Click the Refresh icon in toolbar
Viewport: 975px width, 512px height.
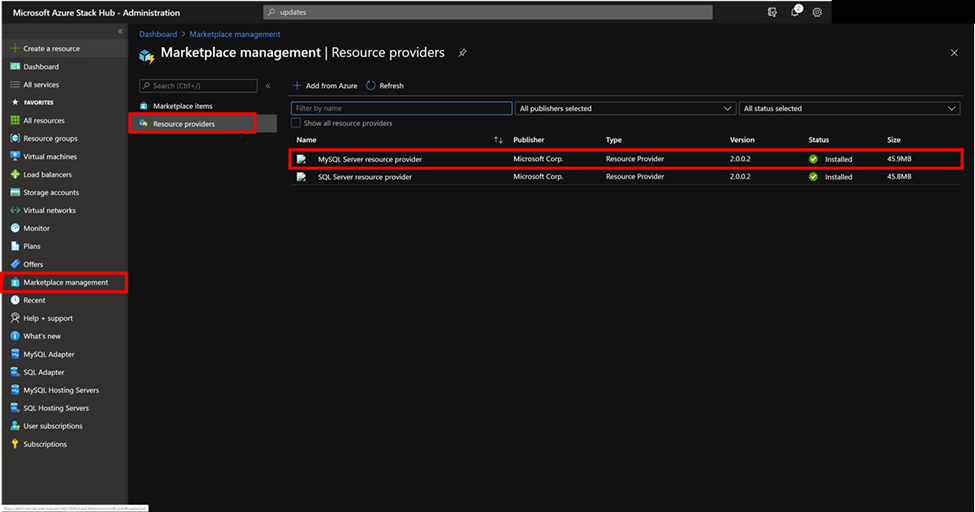point(371,86)
